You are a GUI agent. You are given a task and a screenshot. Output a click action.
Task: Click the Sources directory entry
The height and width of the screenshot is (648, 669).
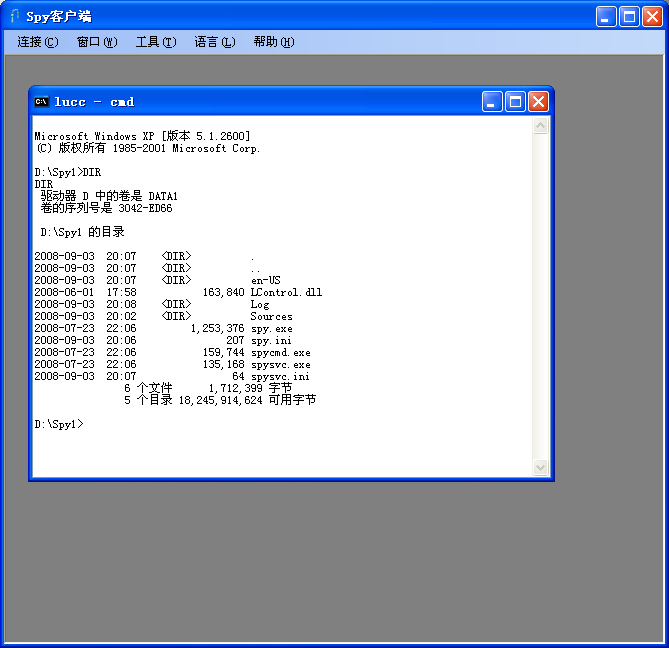[271, 317]
